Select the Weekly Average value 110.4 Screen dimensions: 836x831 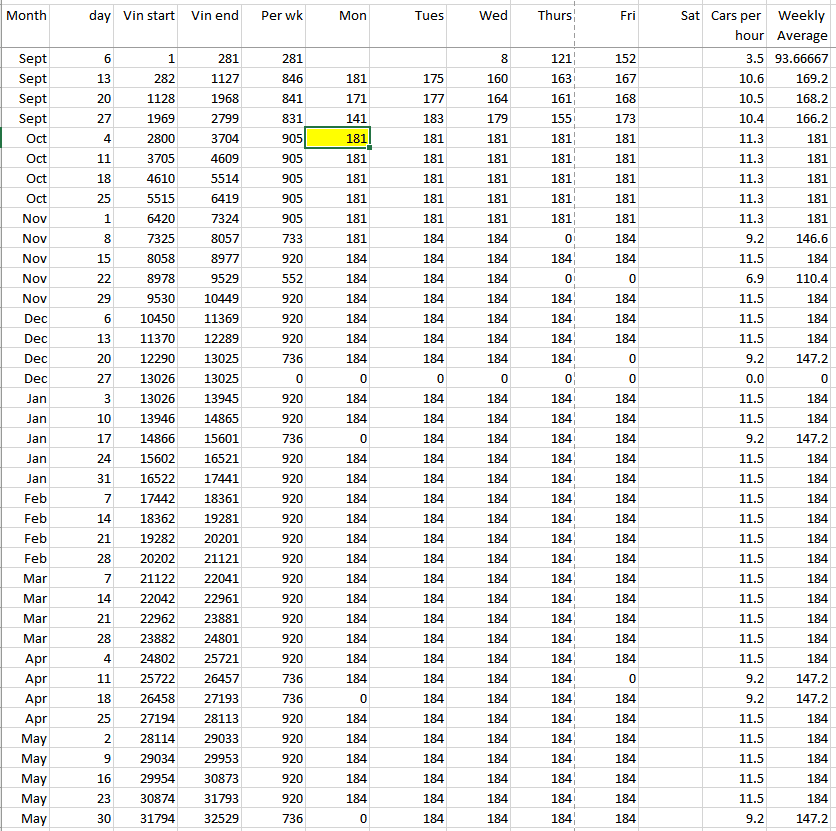click(x=801, y=279)
